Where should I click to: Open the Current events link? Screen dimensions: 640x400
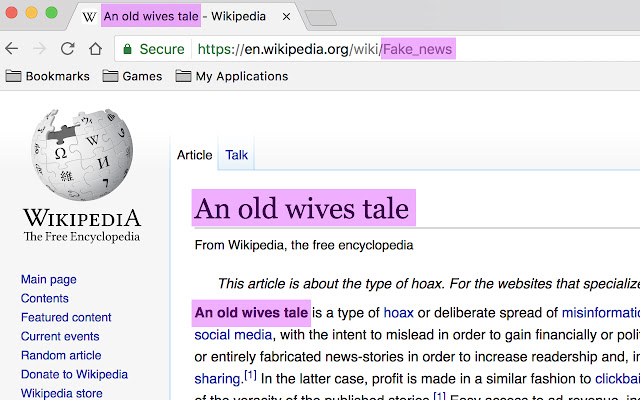click(60, 336)
